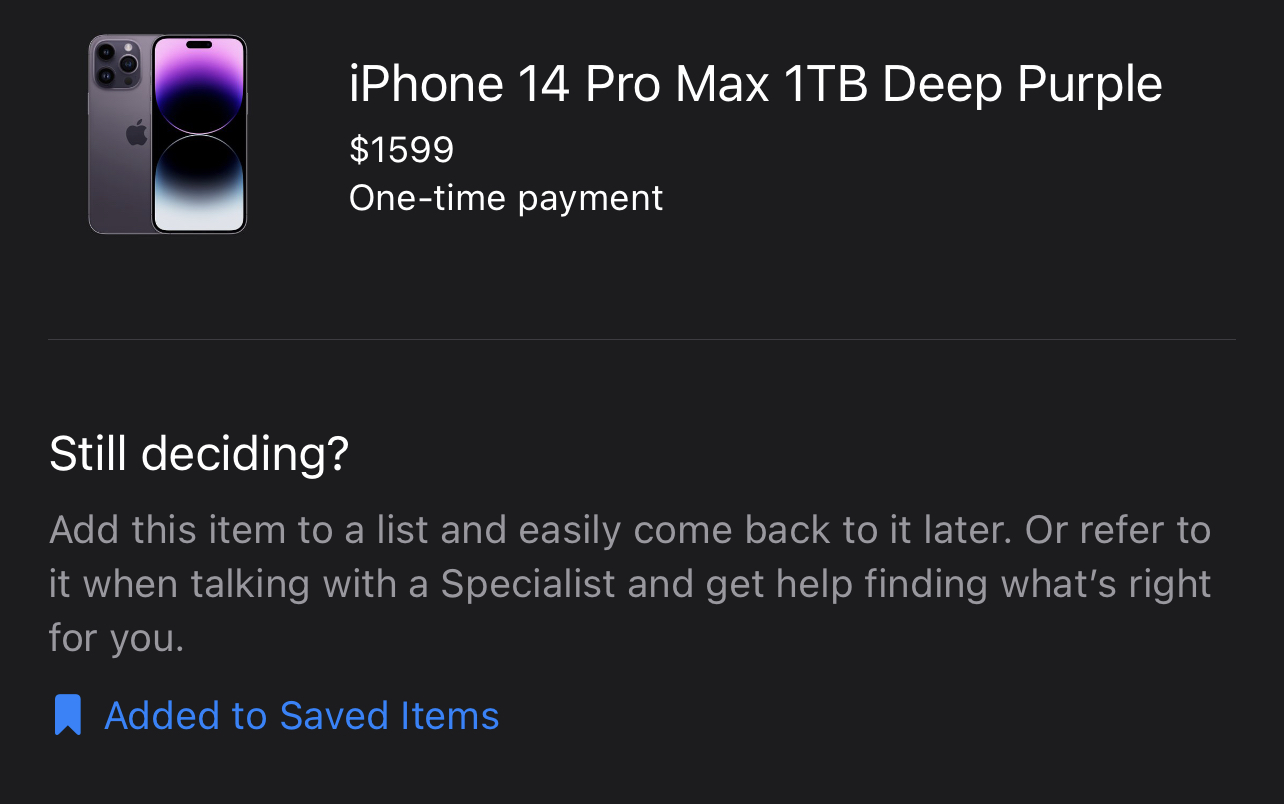Viewport: 1284px width, 804px height.
Task: Tap the "One-time payment" label
Action: click(505, 198)
